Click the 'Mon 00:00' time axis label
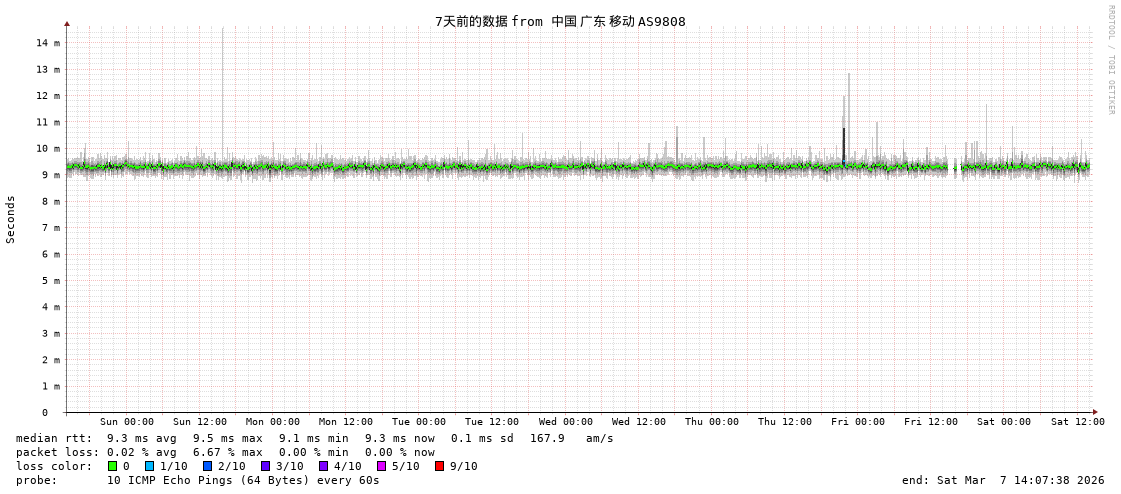 273,422
